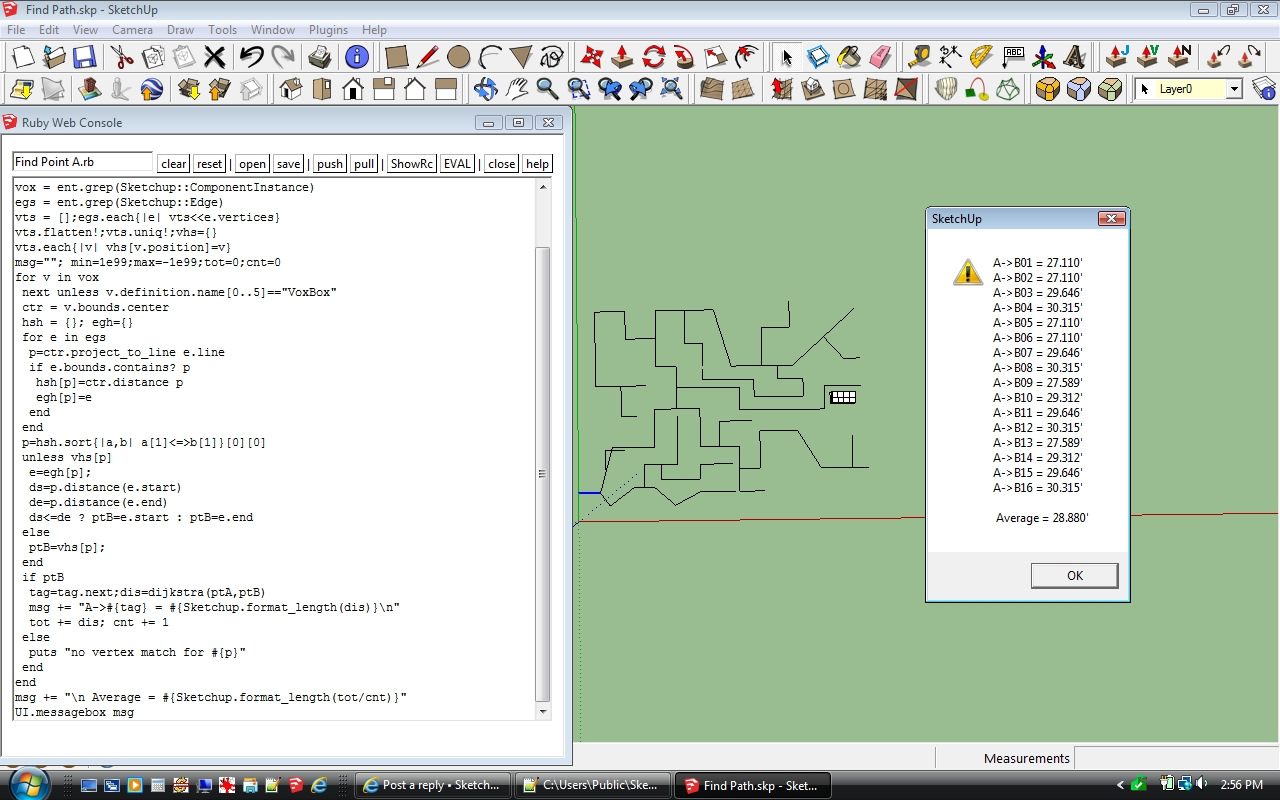The width and height of the screenshot is (1280, 800).
Task: Click the Erase black X icon
Action: [x=215, y=57]
